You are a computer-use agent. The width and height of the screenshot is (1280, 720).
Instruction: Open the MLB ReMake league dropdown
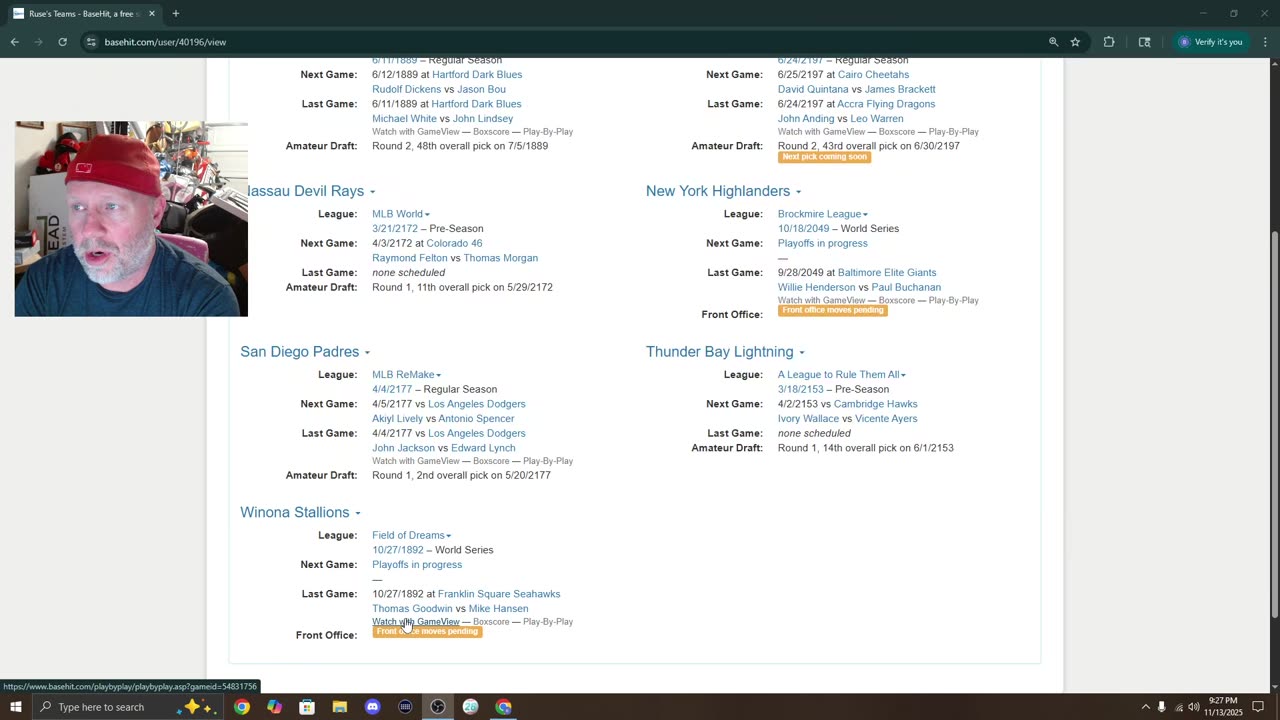[x=406, y=375]
